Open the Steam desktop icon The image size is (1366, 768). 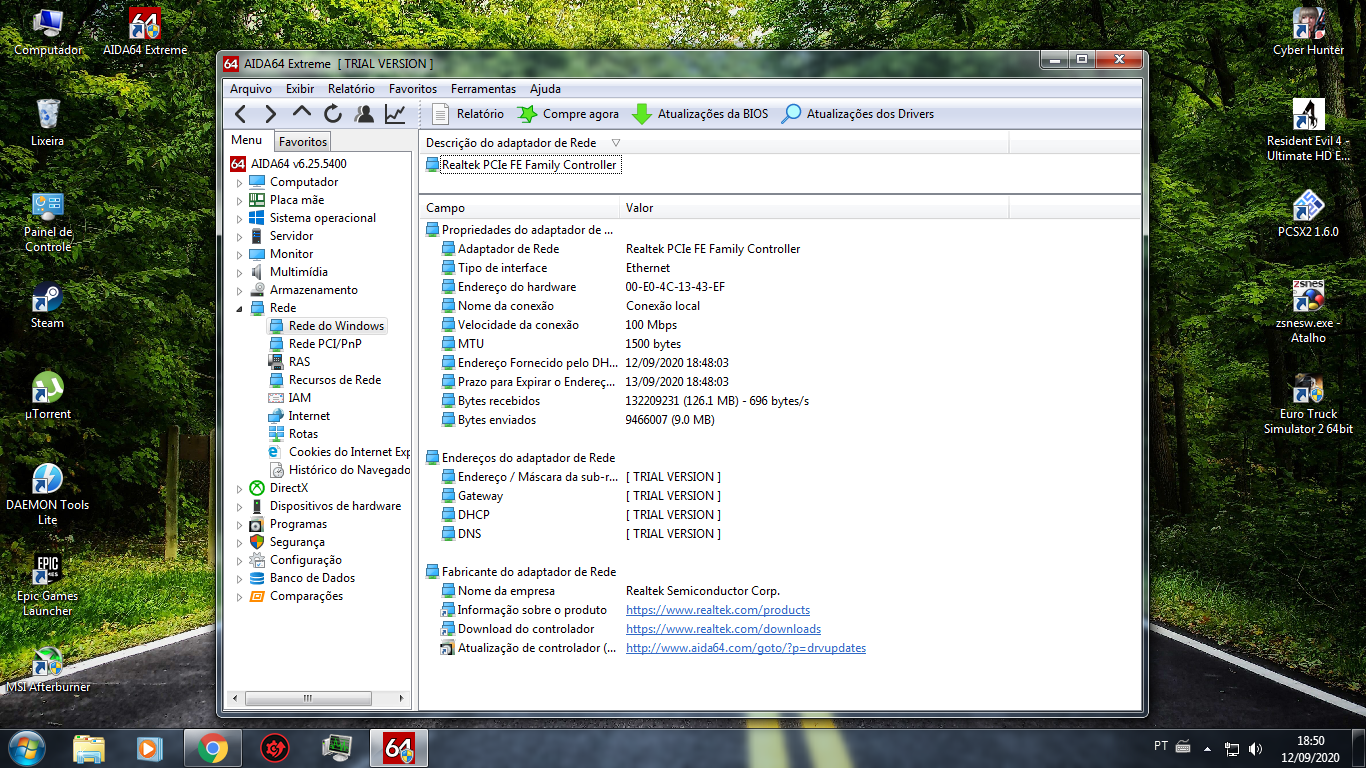(x=47, y=307)
